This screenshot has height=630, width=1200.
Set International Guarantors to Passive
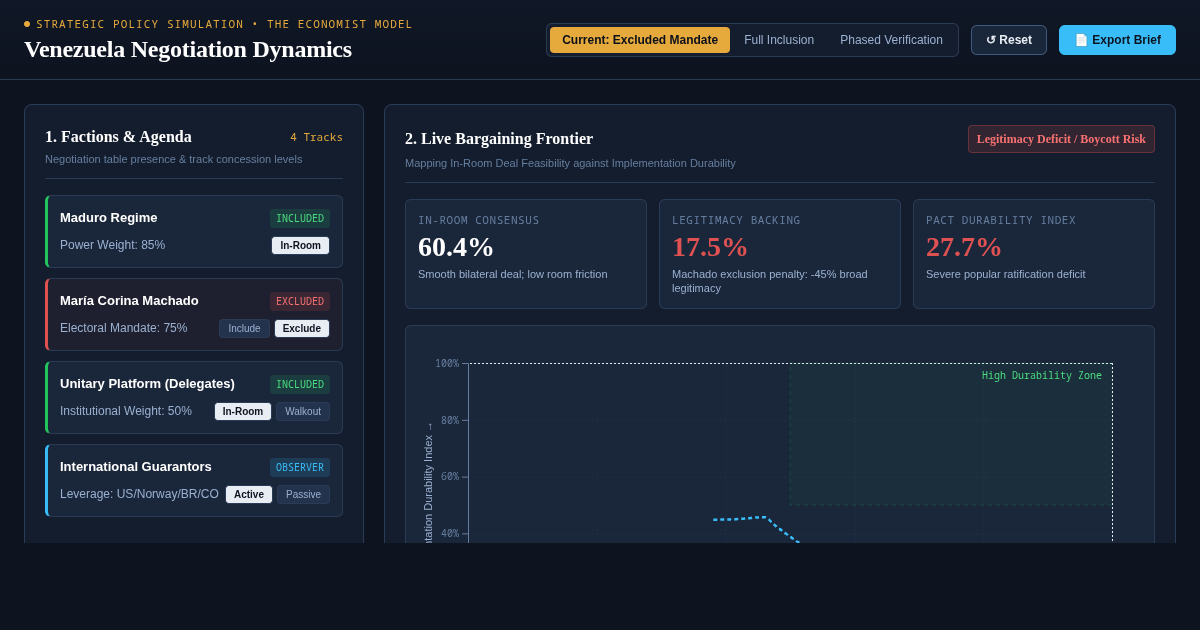coord(303,494)
